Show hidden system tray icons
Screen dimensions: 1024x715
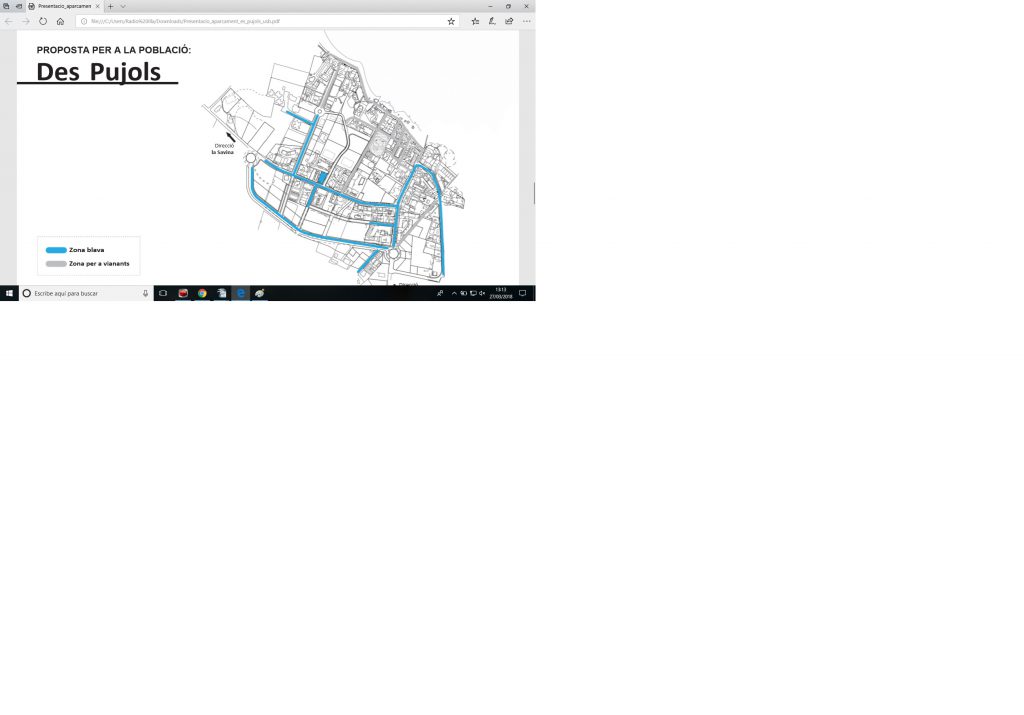pyautogui.click(x=454, y=293)
